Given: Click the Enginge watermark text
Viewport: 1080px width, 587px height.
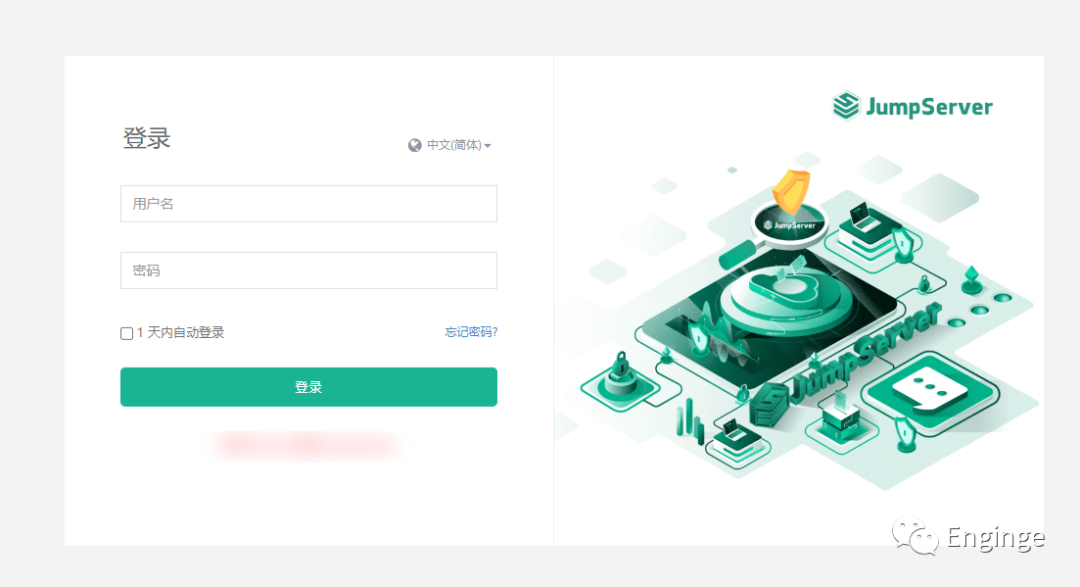Looking at the screenshot, I should point(996,537).
